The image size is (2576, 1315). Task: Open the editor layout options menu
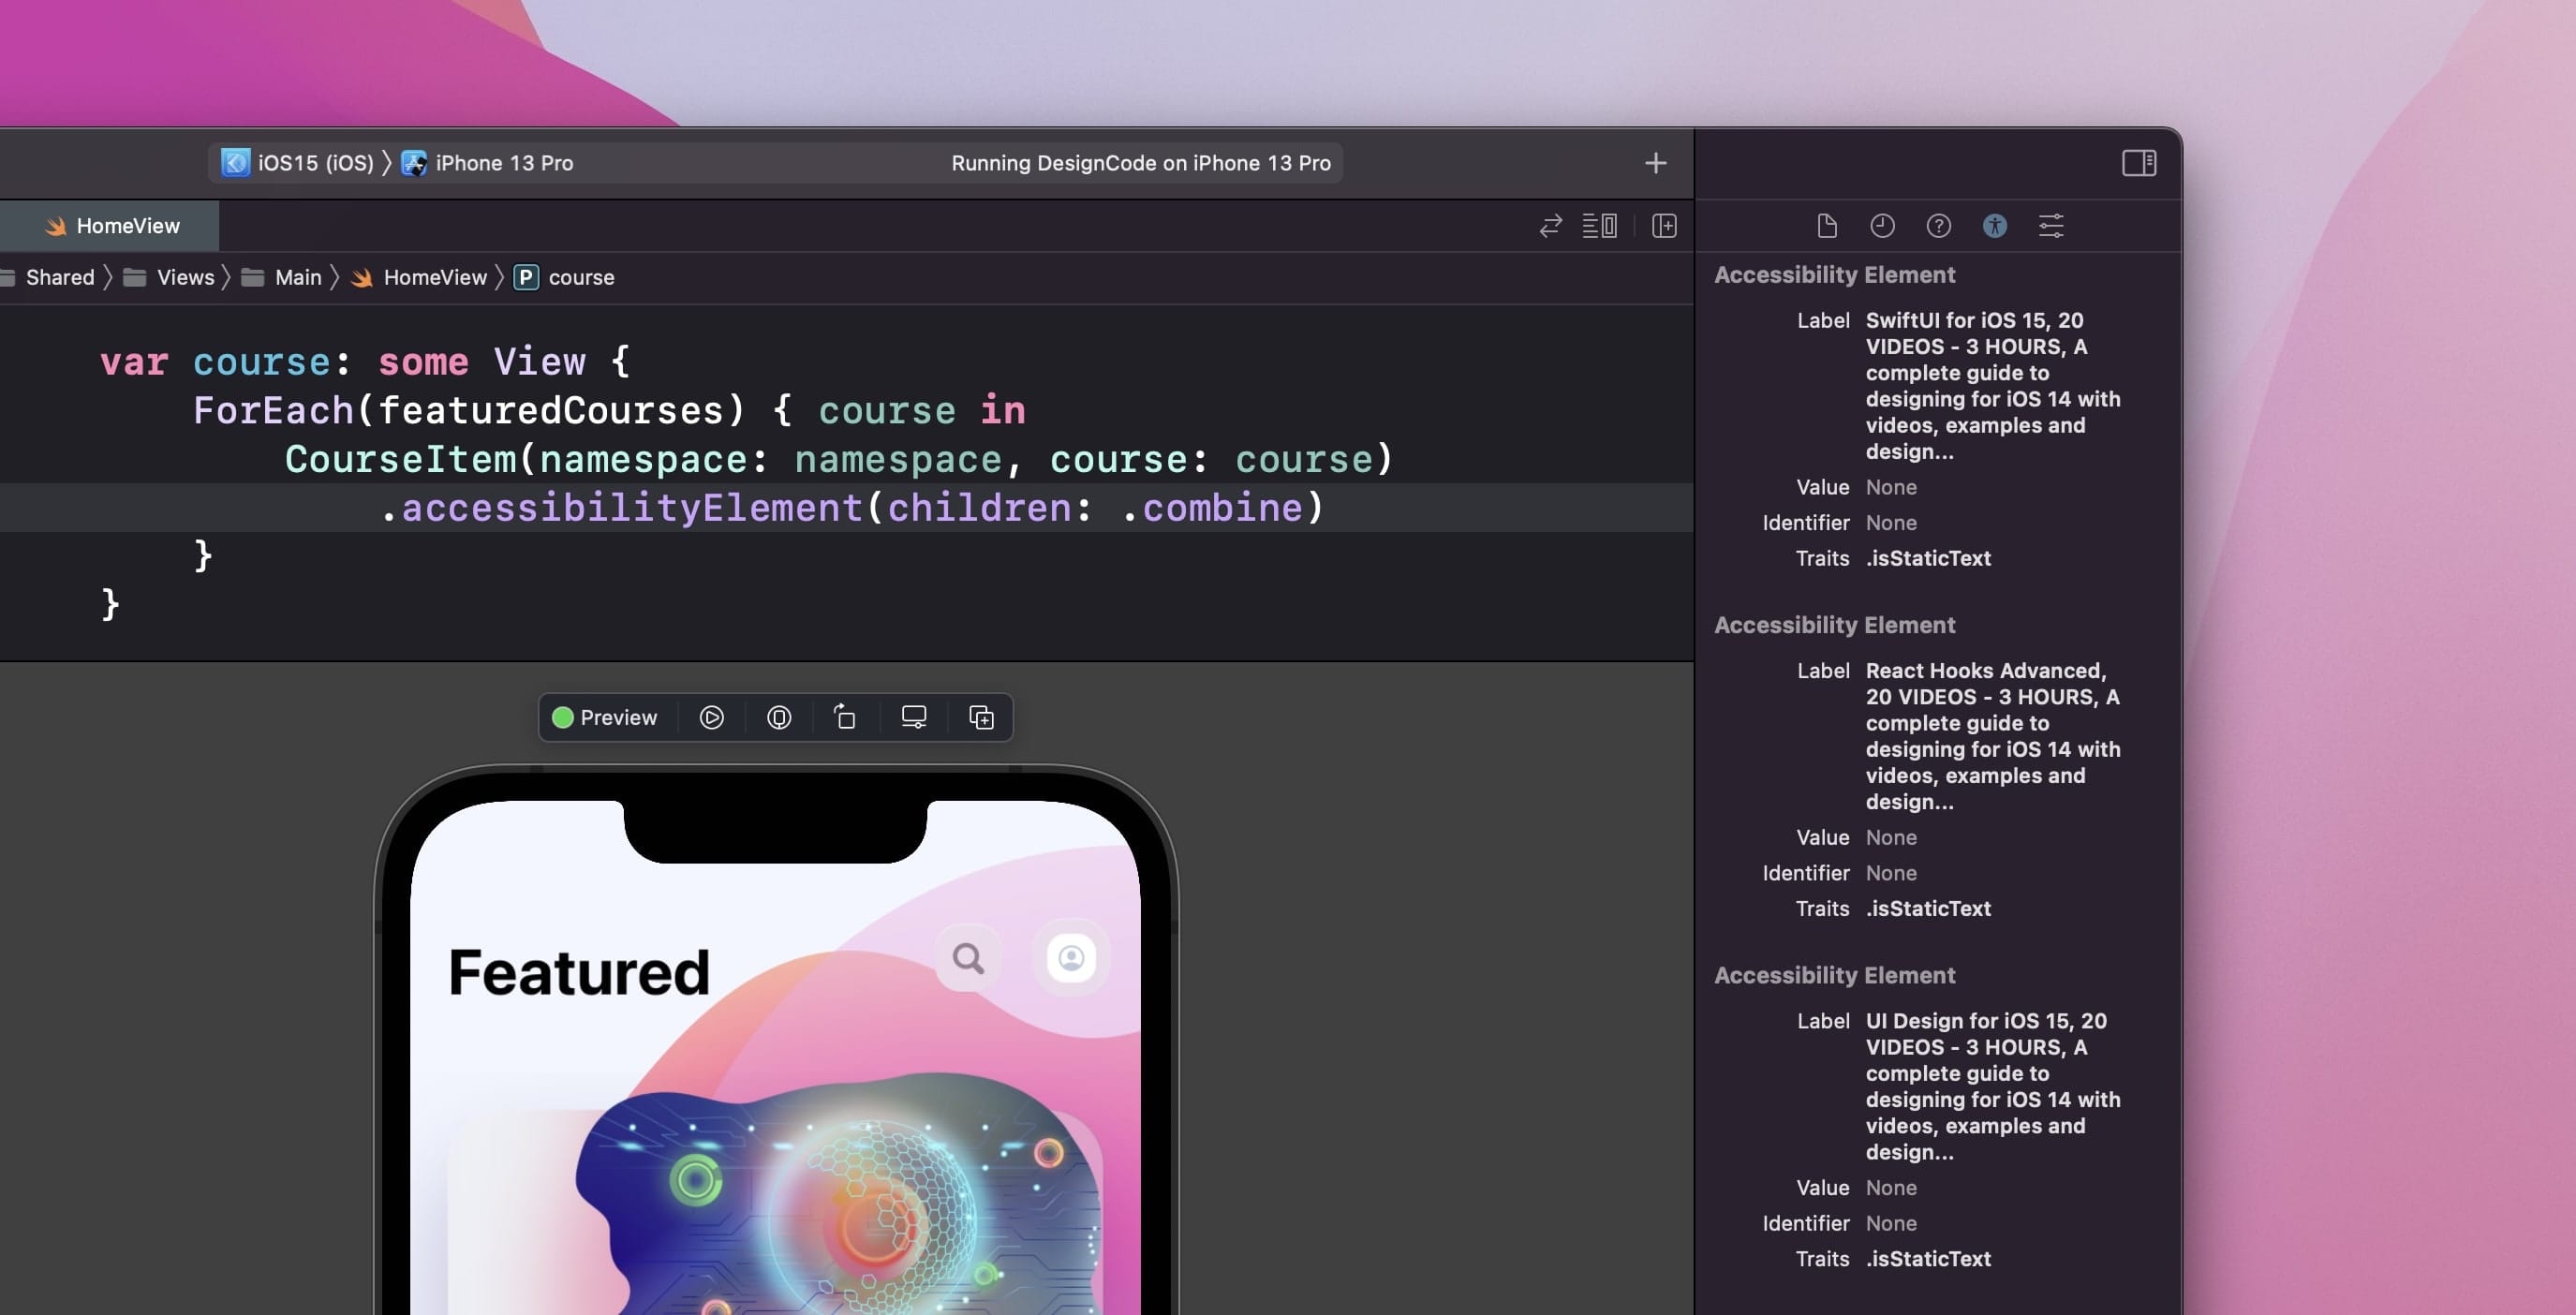click(x=1599, y=226)
